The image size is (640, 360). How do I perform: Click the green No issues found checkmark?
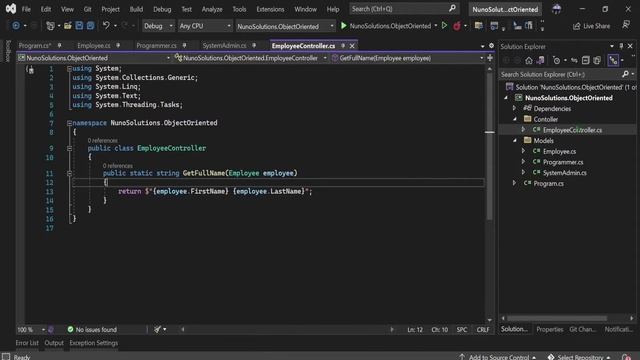tap(70, 329)
